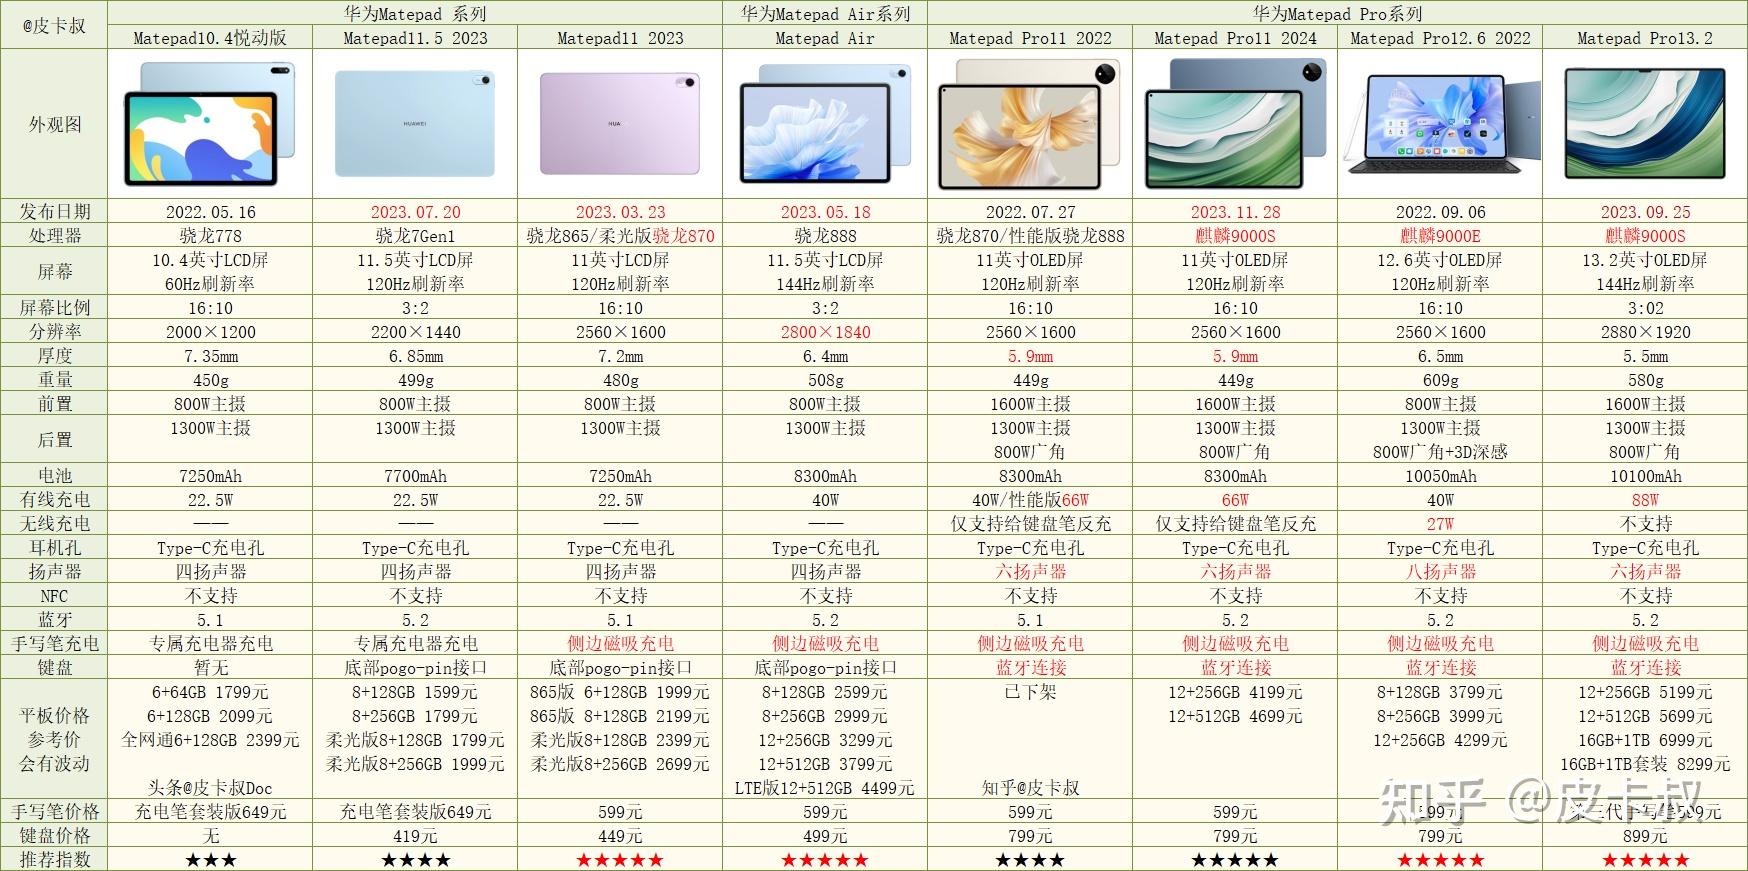Click the 508g weight cell
This screenshot has width=1748, height=871.
(x=825, y=380)
